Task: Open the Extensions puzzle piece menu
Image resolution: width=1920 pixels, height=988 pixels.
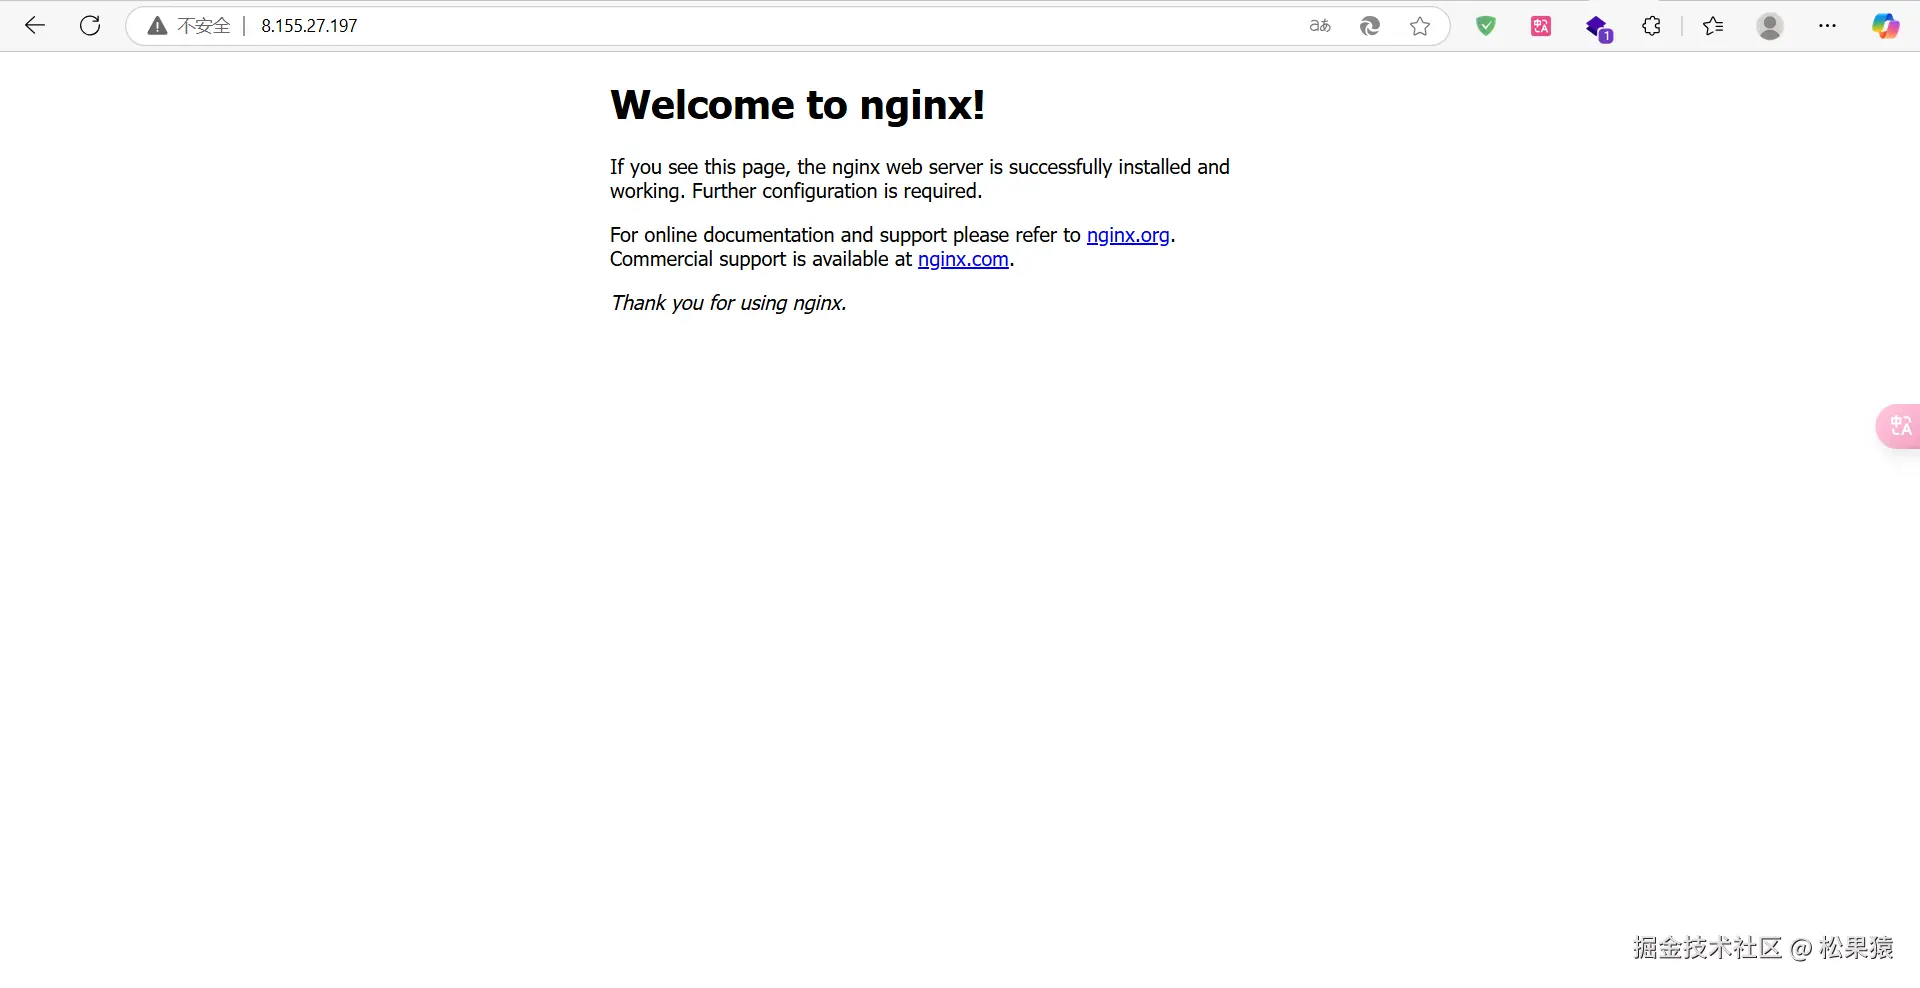Action: 1652,26
